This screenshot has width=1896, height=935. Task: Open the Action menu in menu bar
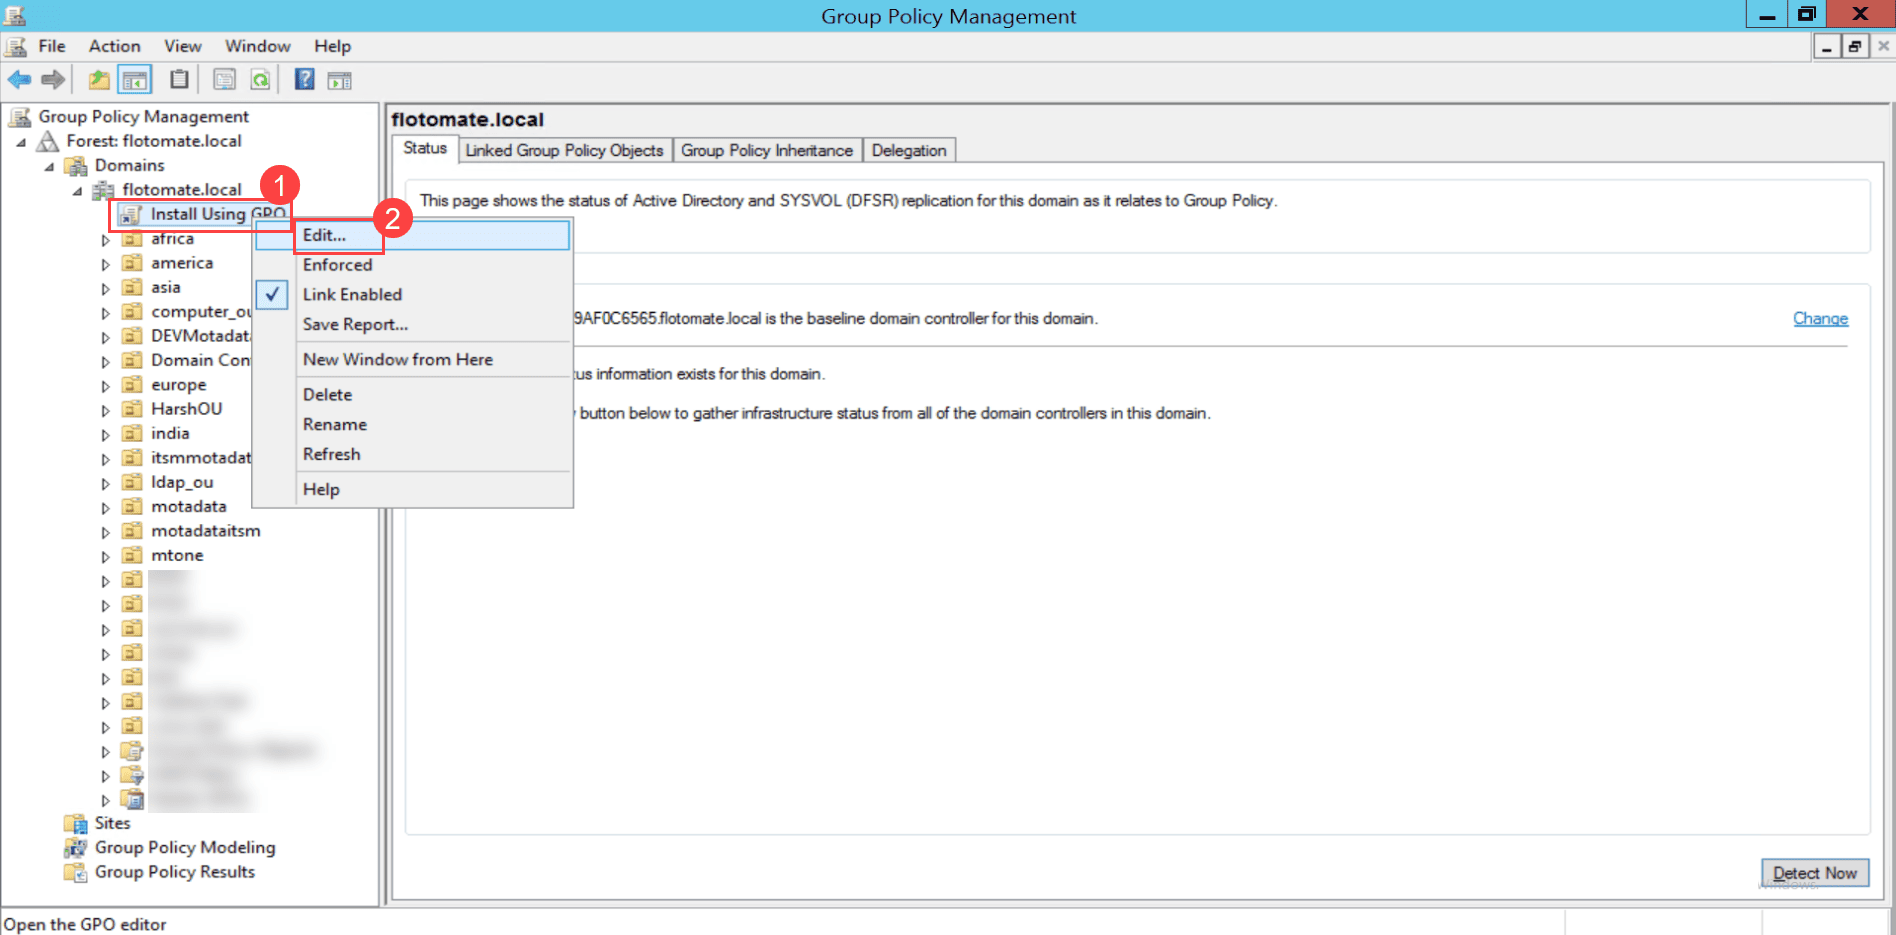point(114,46)
